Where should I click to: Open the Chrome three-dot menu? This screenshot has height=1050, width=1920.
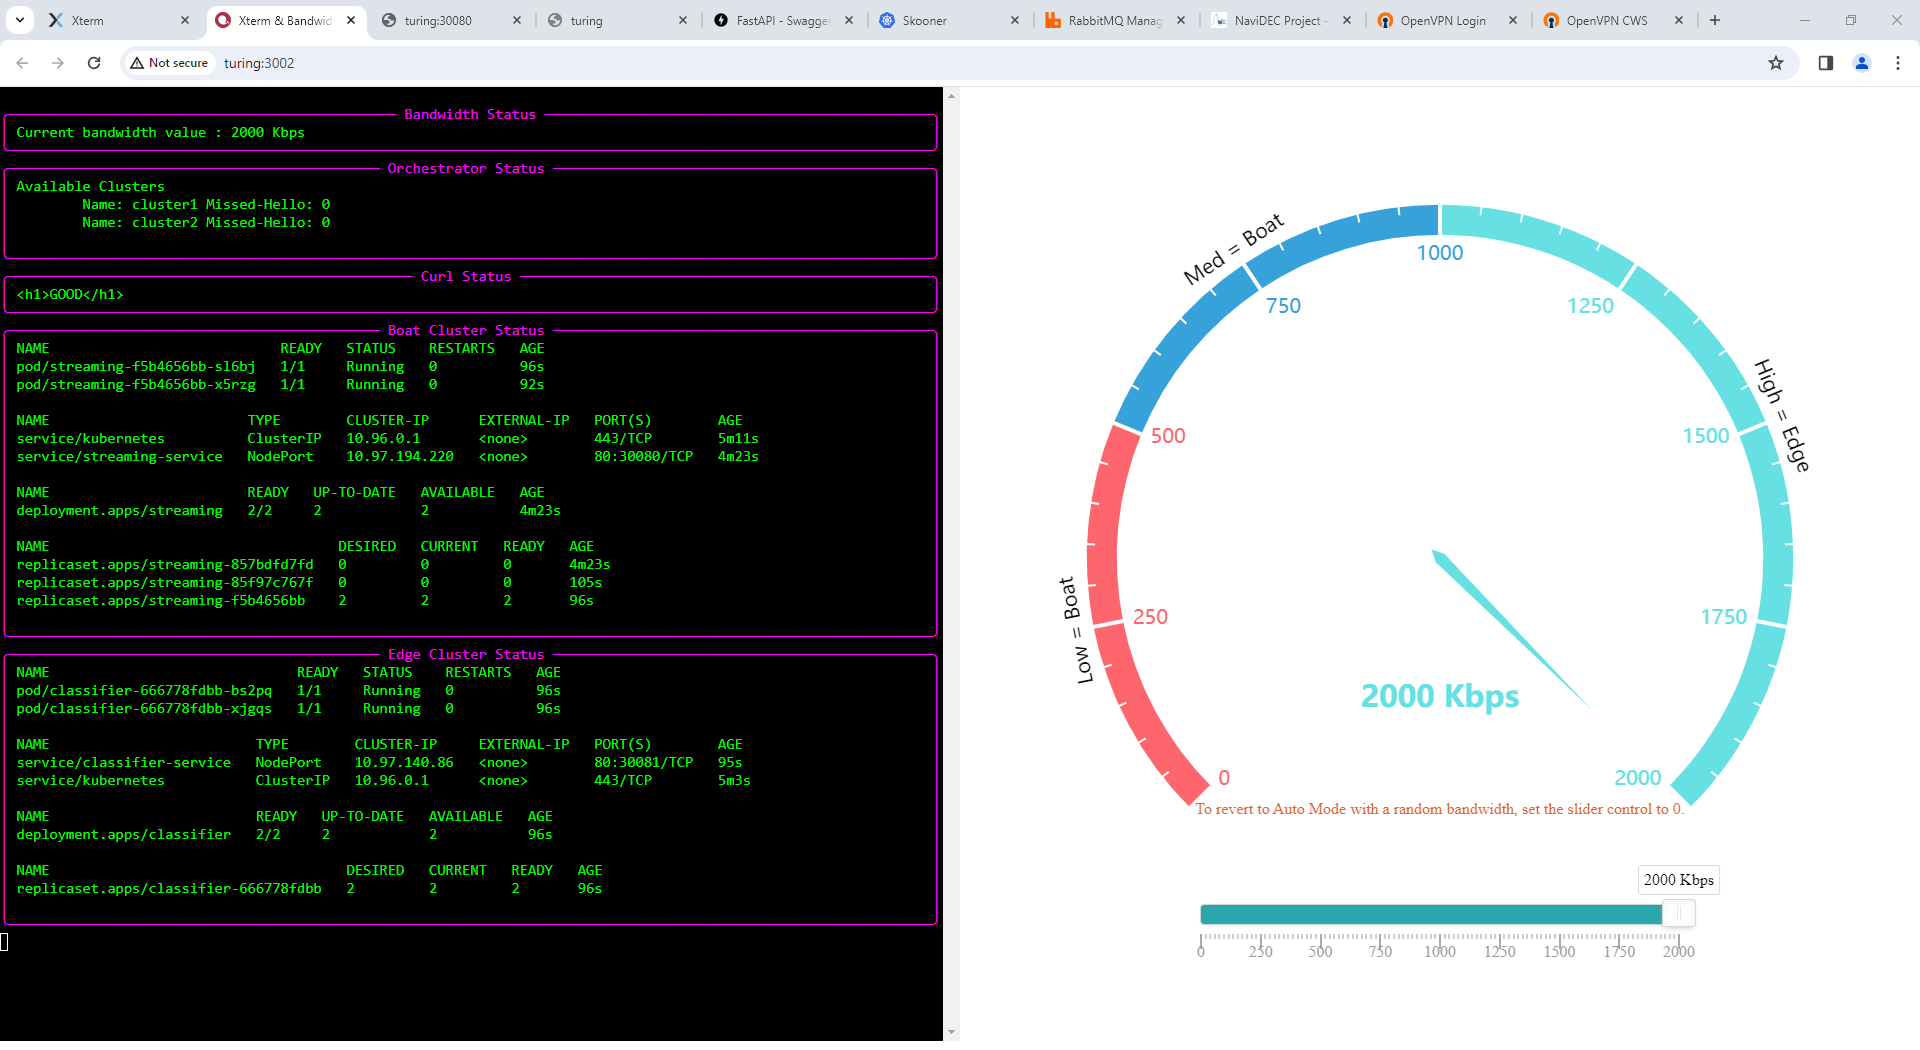click(1898, 63)
